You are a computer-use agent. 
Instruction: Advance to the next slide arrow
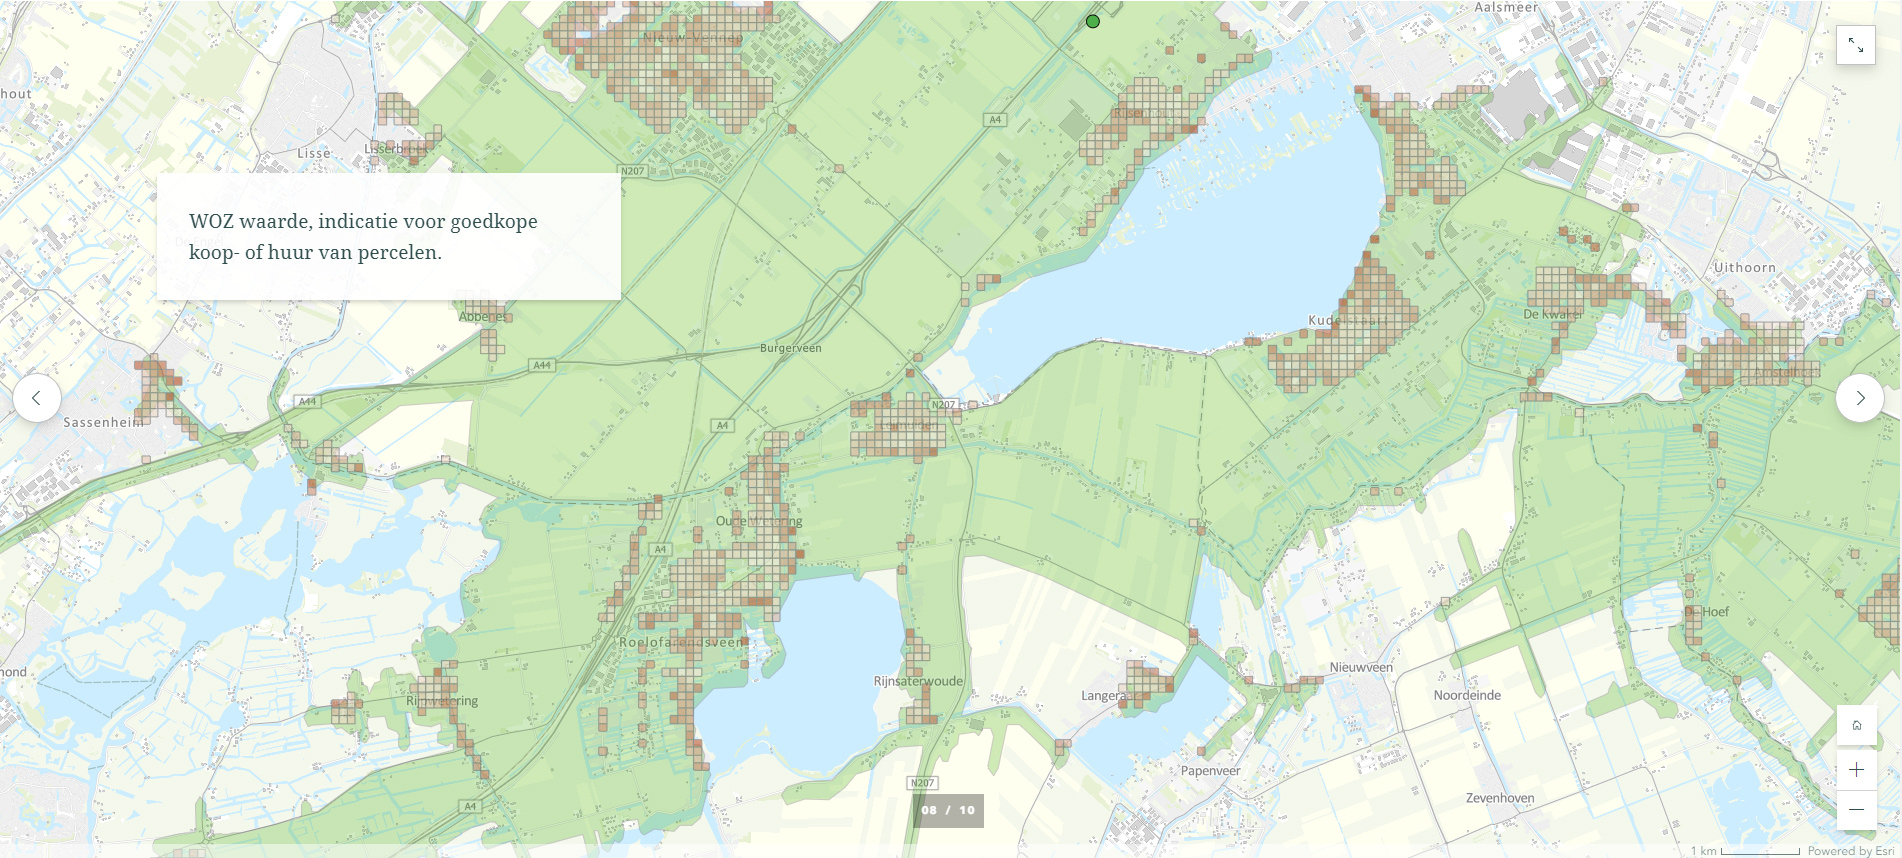pyautogui.click(x=1859, y=398)
